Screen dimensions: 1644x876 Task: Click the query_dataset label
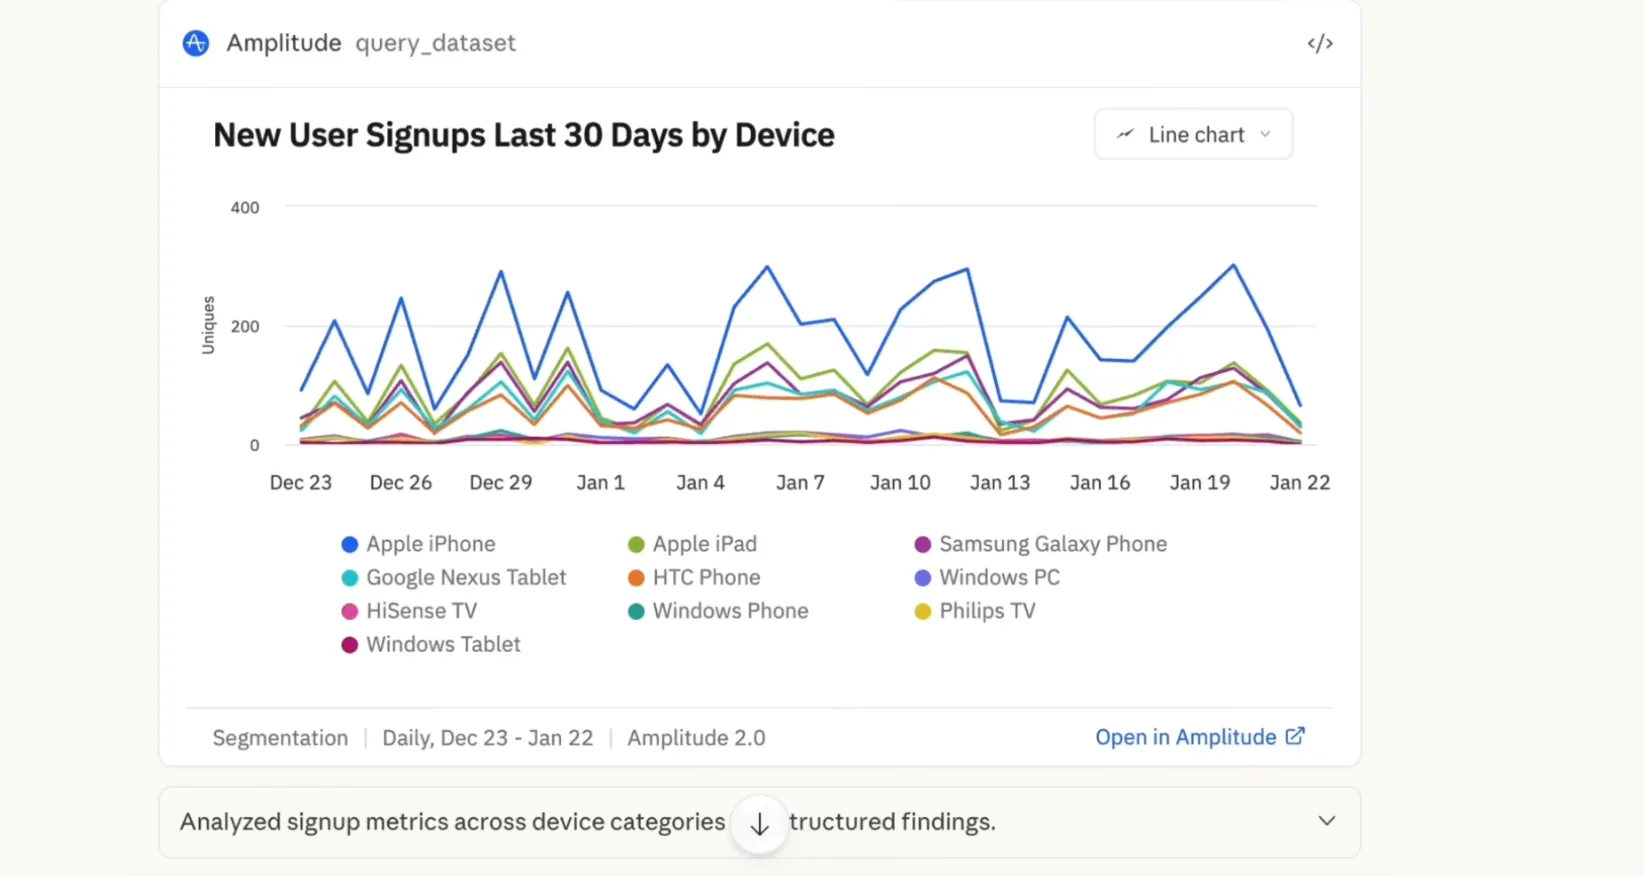point(436,43)
